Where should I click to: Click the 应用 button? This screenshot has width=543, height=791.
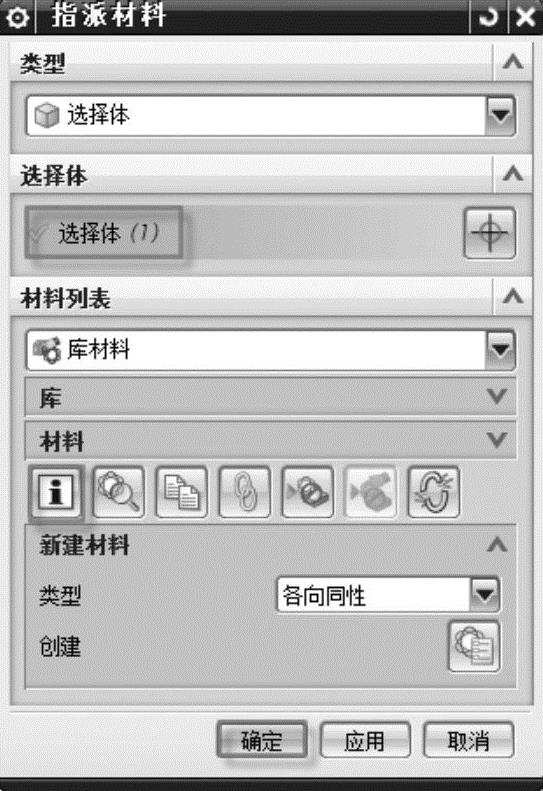[x=365, y=741]
